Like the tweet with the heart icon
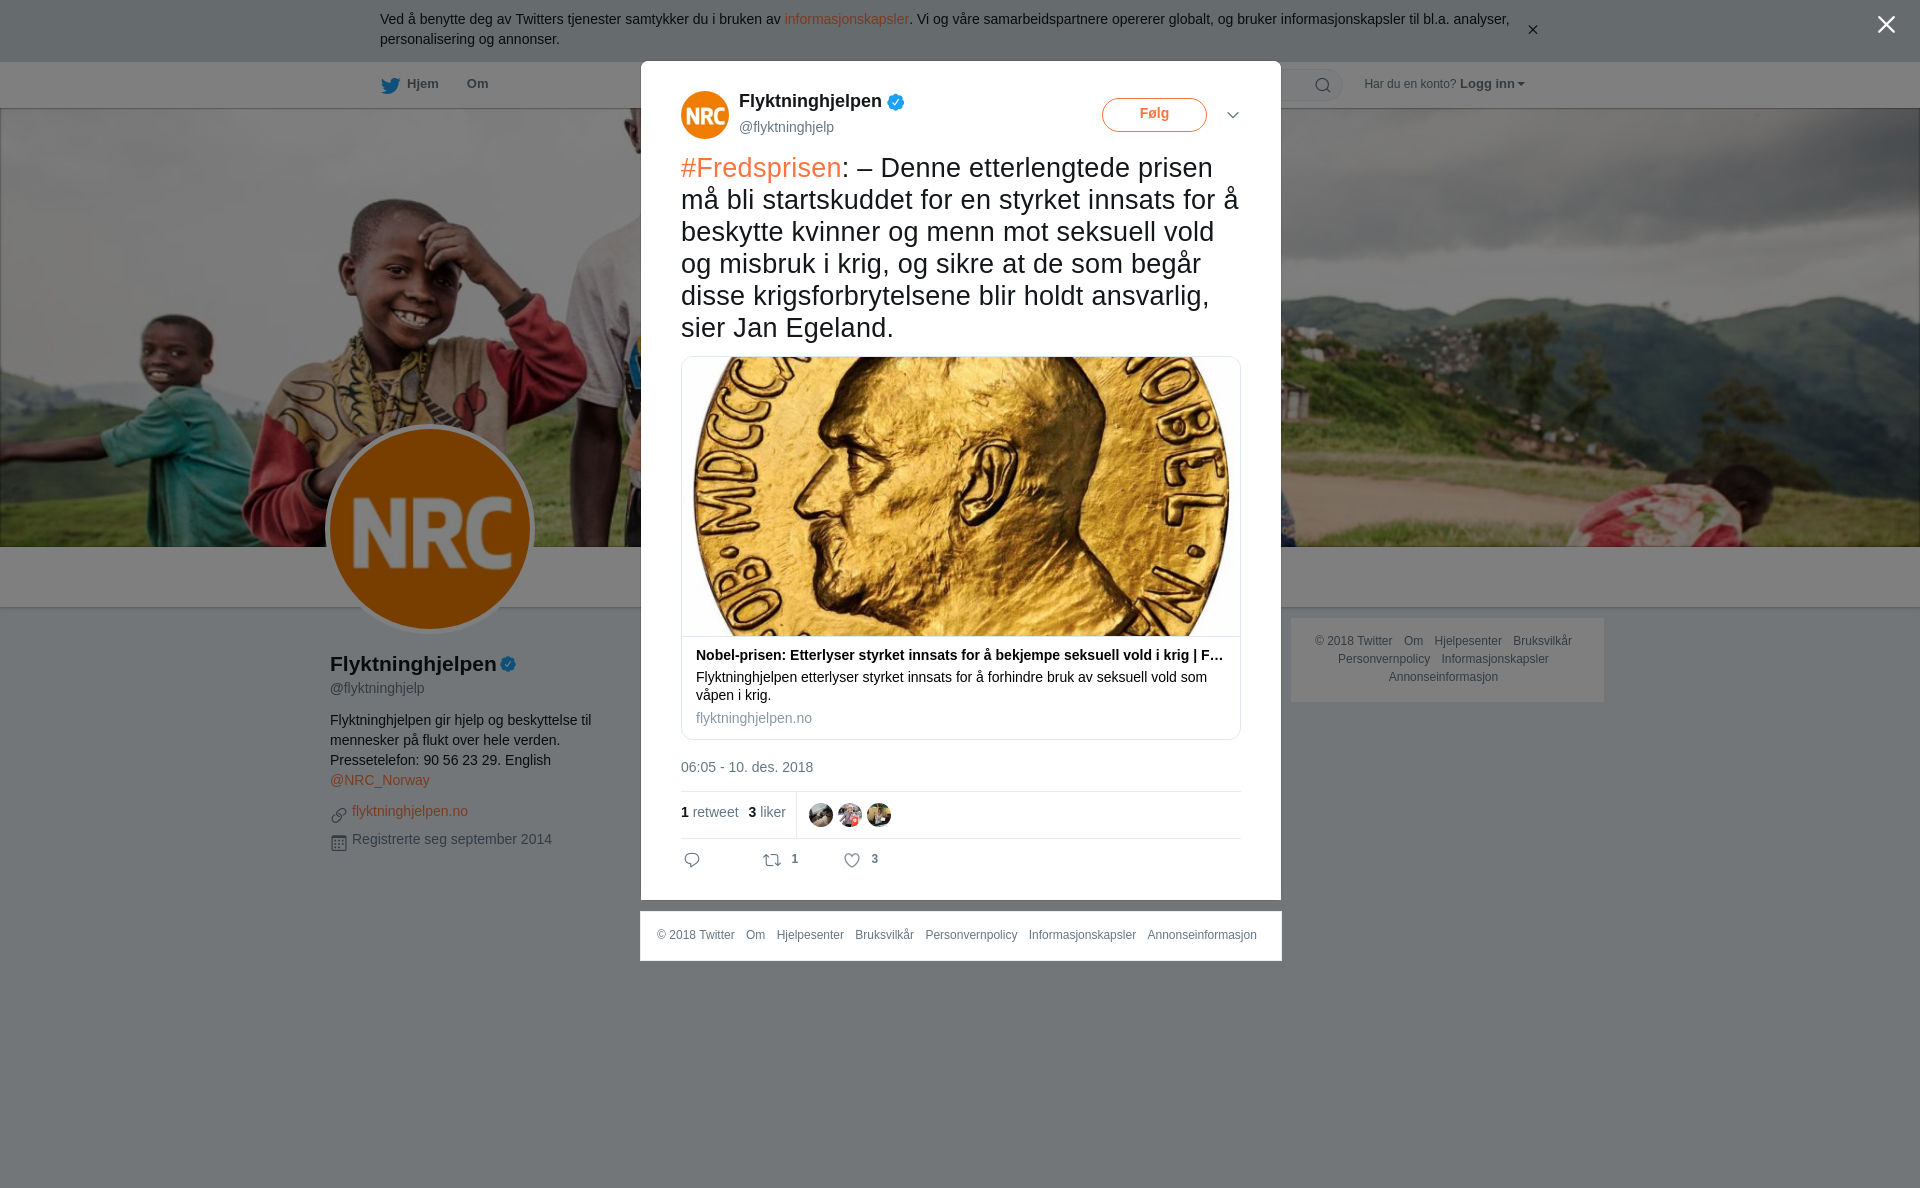The height and width of the screenshot is (1188, 1920). pyautogui.click(x=852, y=860)
